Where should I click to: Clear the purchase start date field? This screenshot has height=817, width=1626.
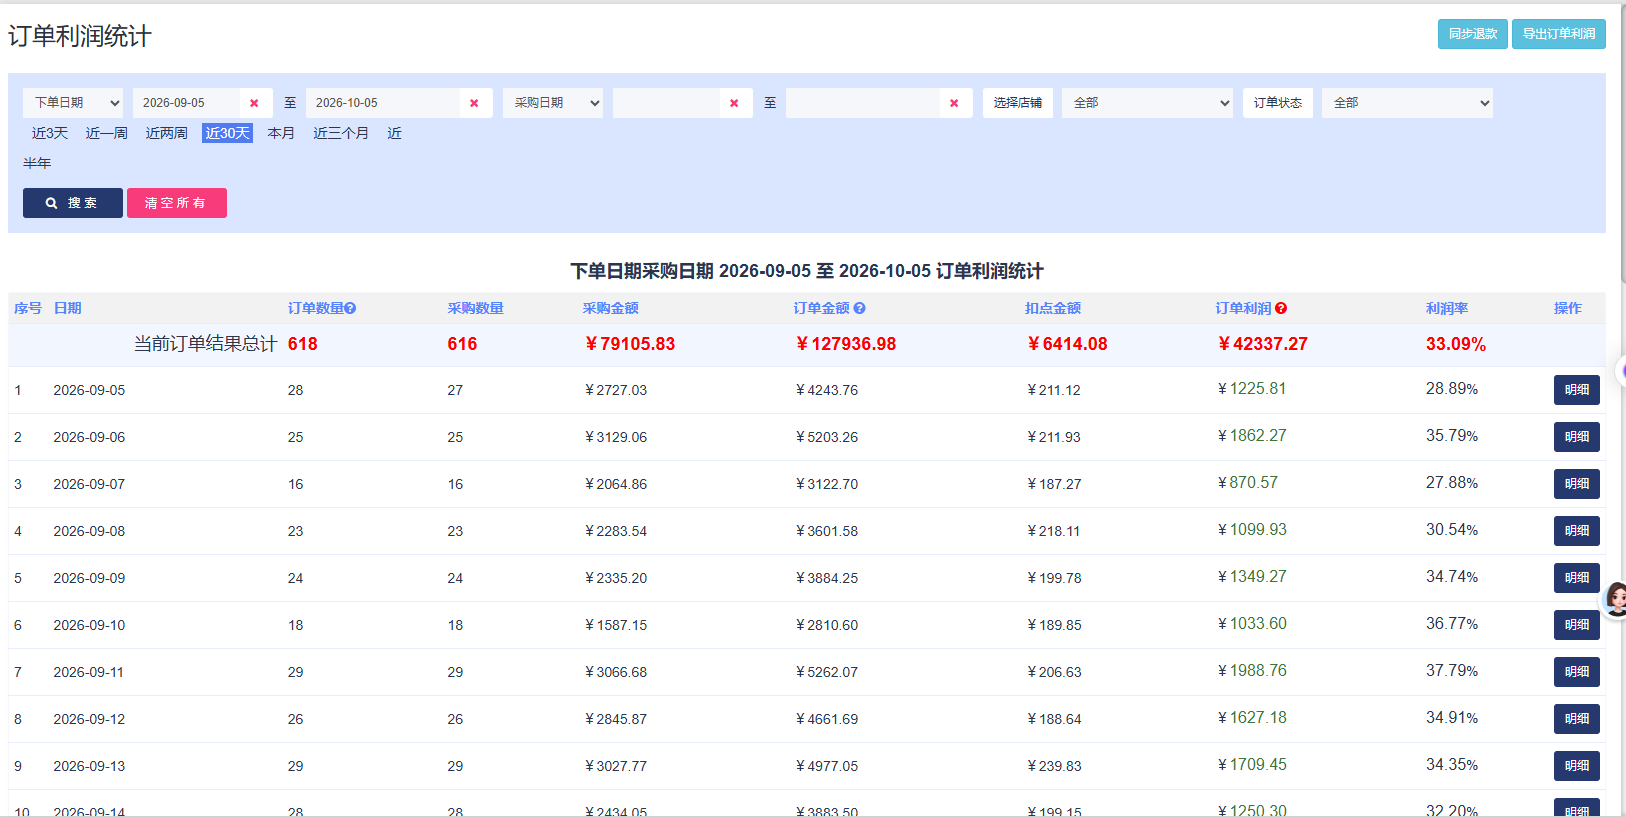734,103
